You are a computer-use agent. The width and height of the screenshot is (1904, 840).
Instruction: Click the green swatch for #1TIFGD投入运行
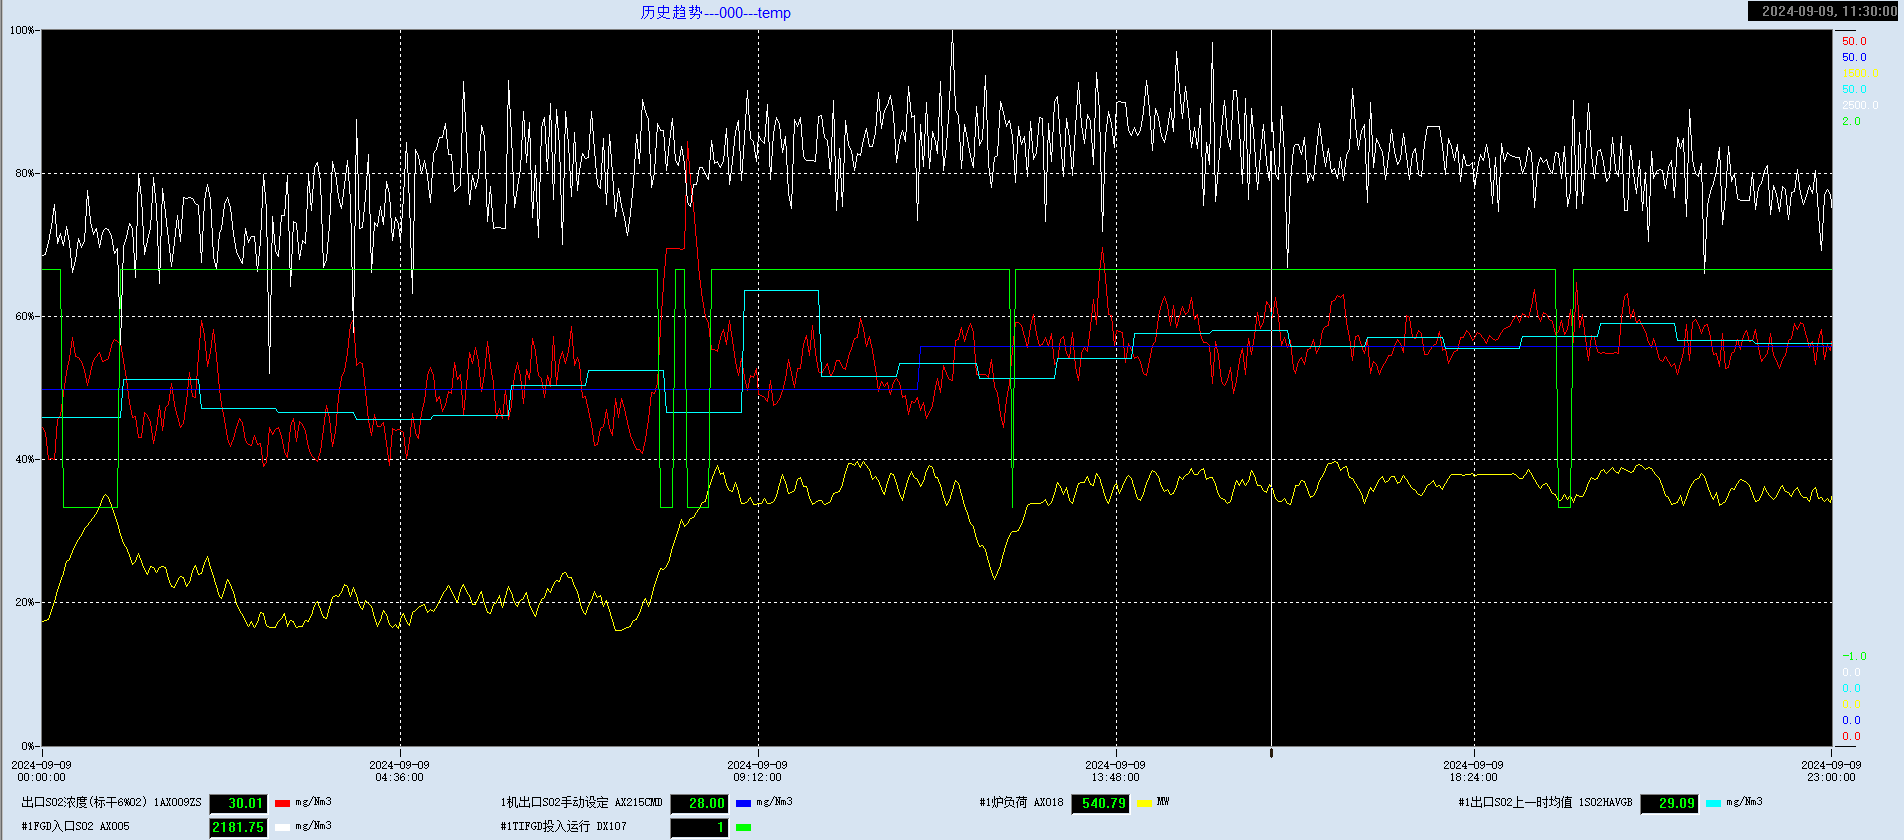click(743, 827)
